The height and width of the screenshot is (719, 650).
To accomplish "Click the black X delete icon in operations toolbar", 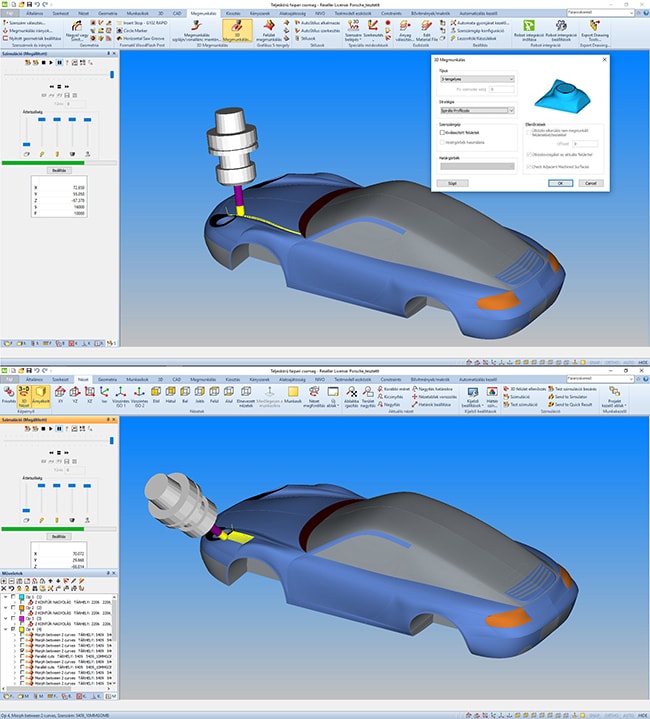I will (x=4, y=588).
